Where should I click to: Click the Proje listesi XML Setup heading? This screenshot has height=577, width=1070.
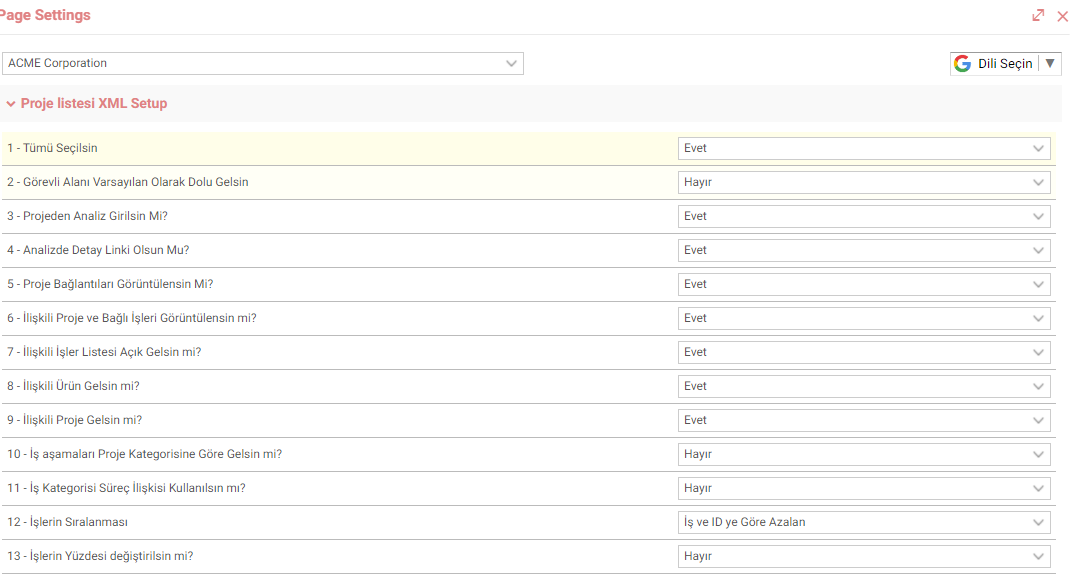(x=93, y=104)
